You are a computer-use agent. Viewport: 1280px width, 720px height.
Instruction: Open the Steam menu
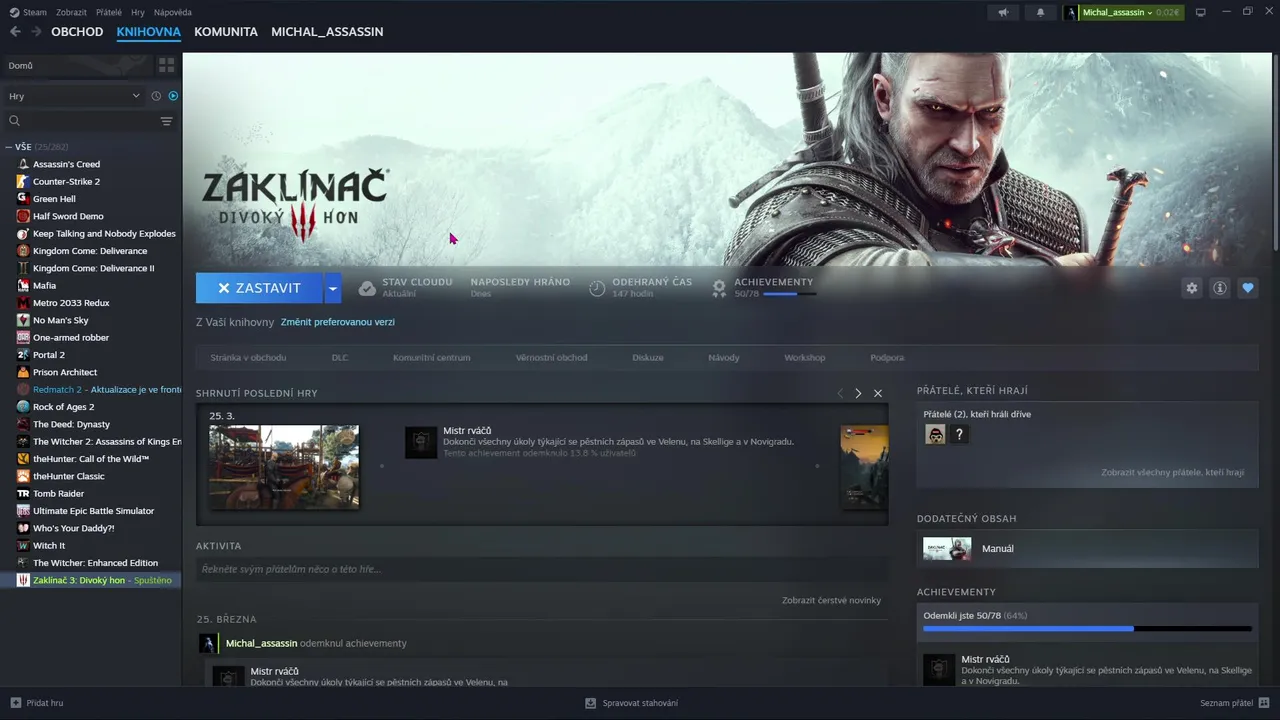tap(35, 12)
